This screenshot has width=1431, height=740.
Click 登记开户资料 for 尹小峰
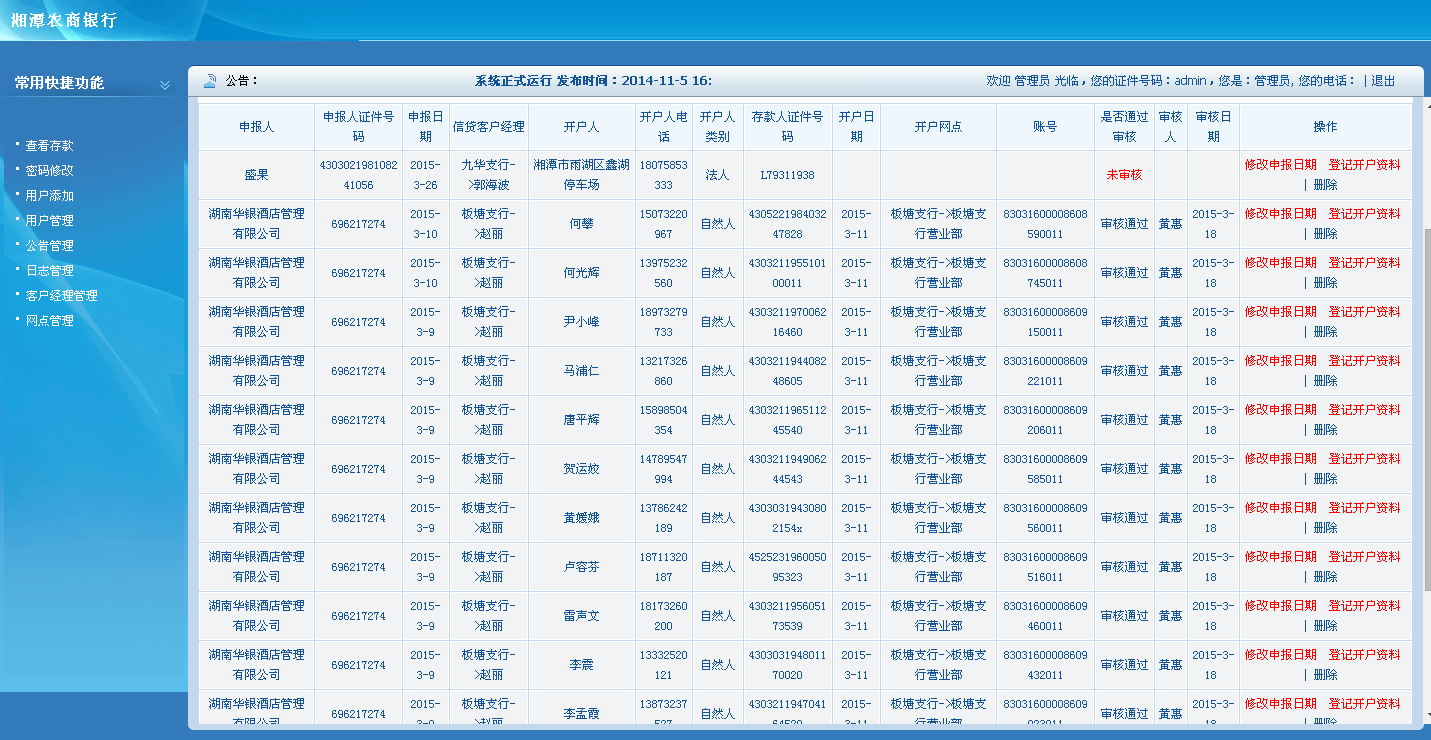click(x=1365, y=312)
